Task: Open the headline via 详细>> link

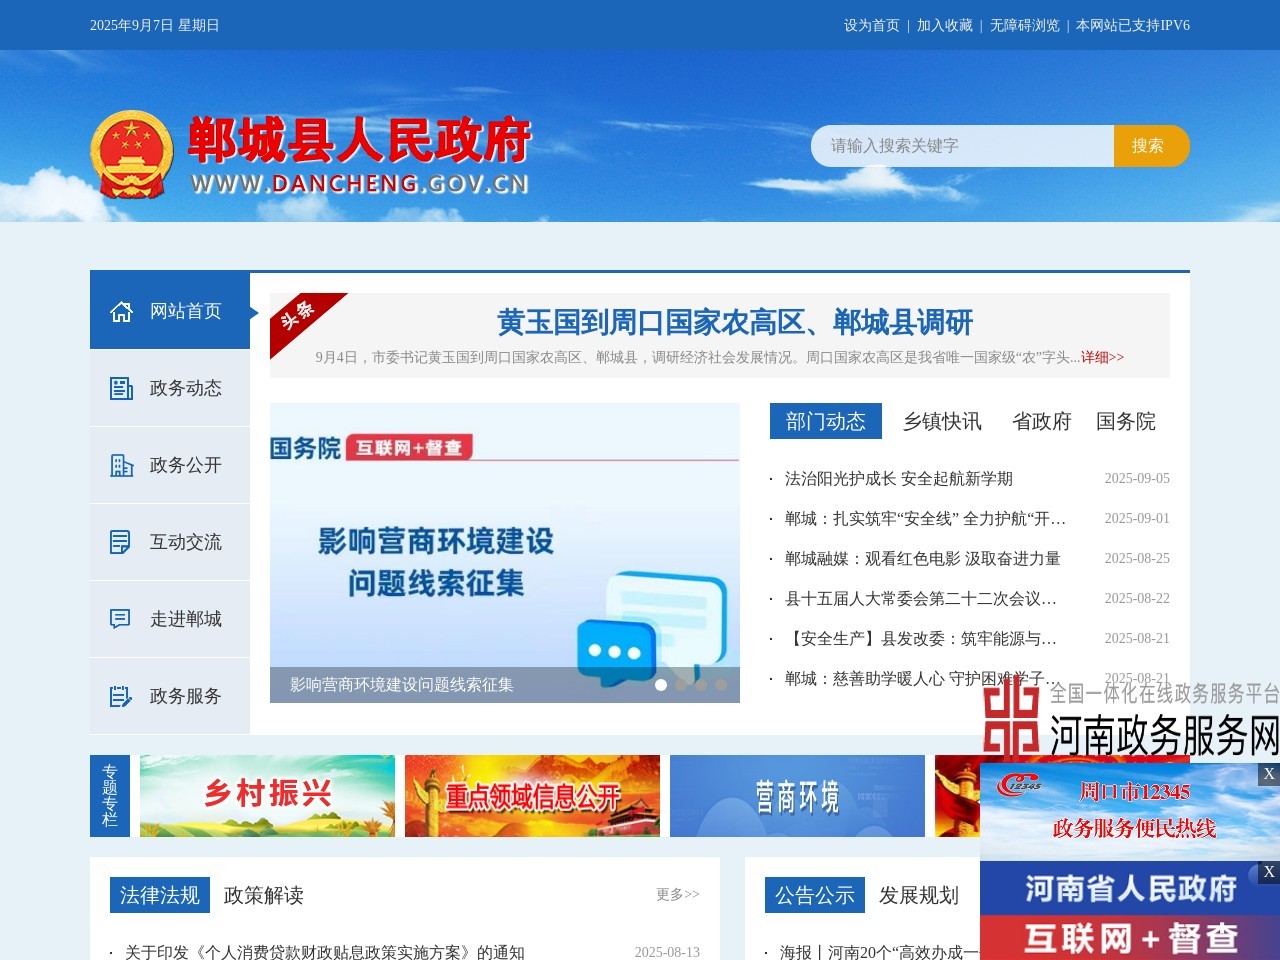Action: [1100, 357]
